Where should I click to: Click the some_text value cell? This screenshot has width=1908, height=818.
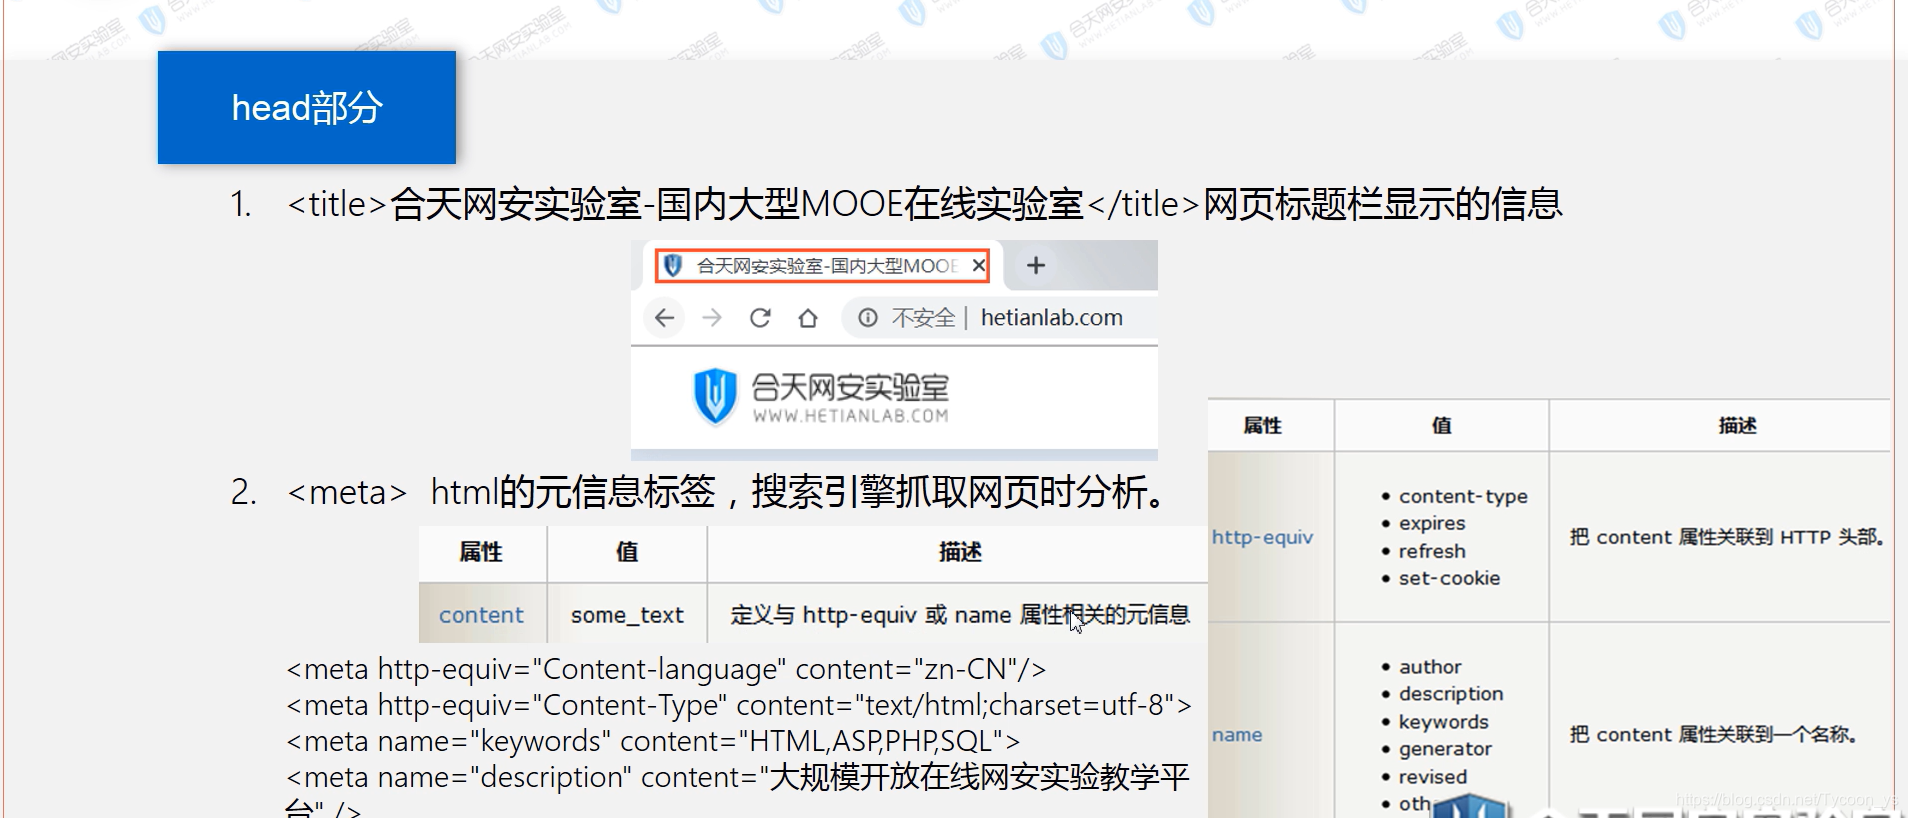point(627,615)
